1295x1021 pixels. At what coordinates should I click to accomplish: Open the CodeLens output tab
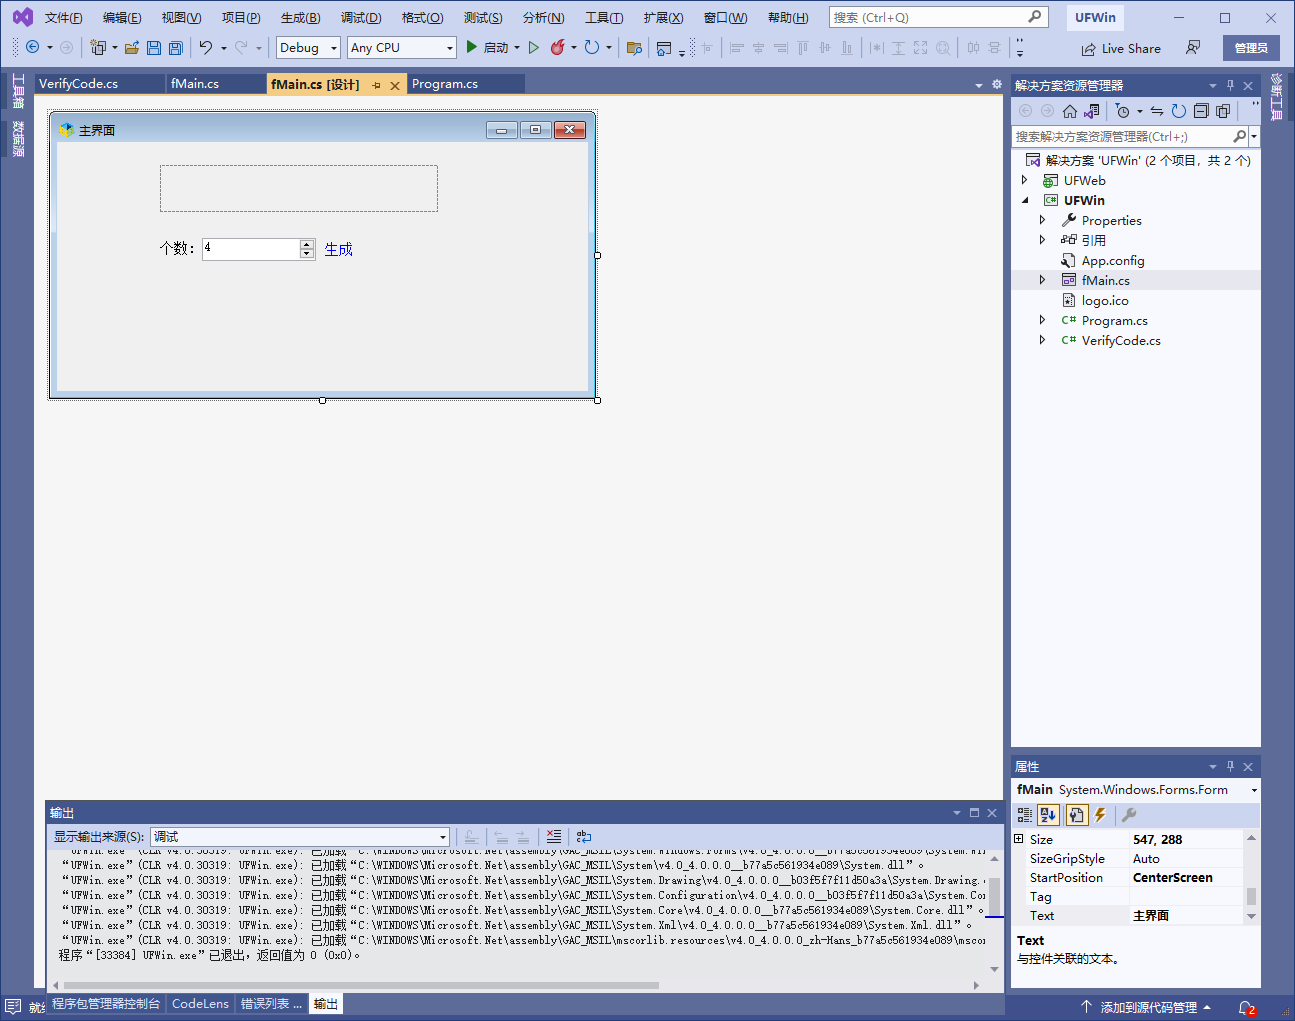[200, 1004]
